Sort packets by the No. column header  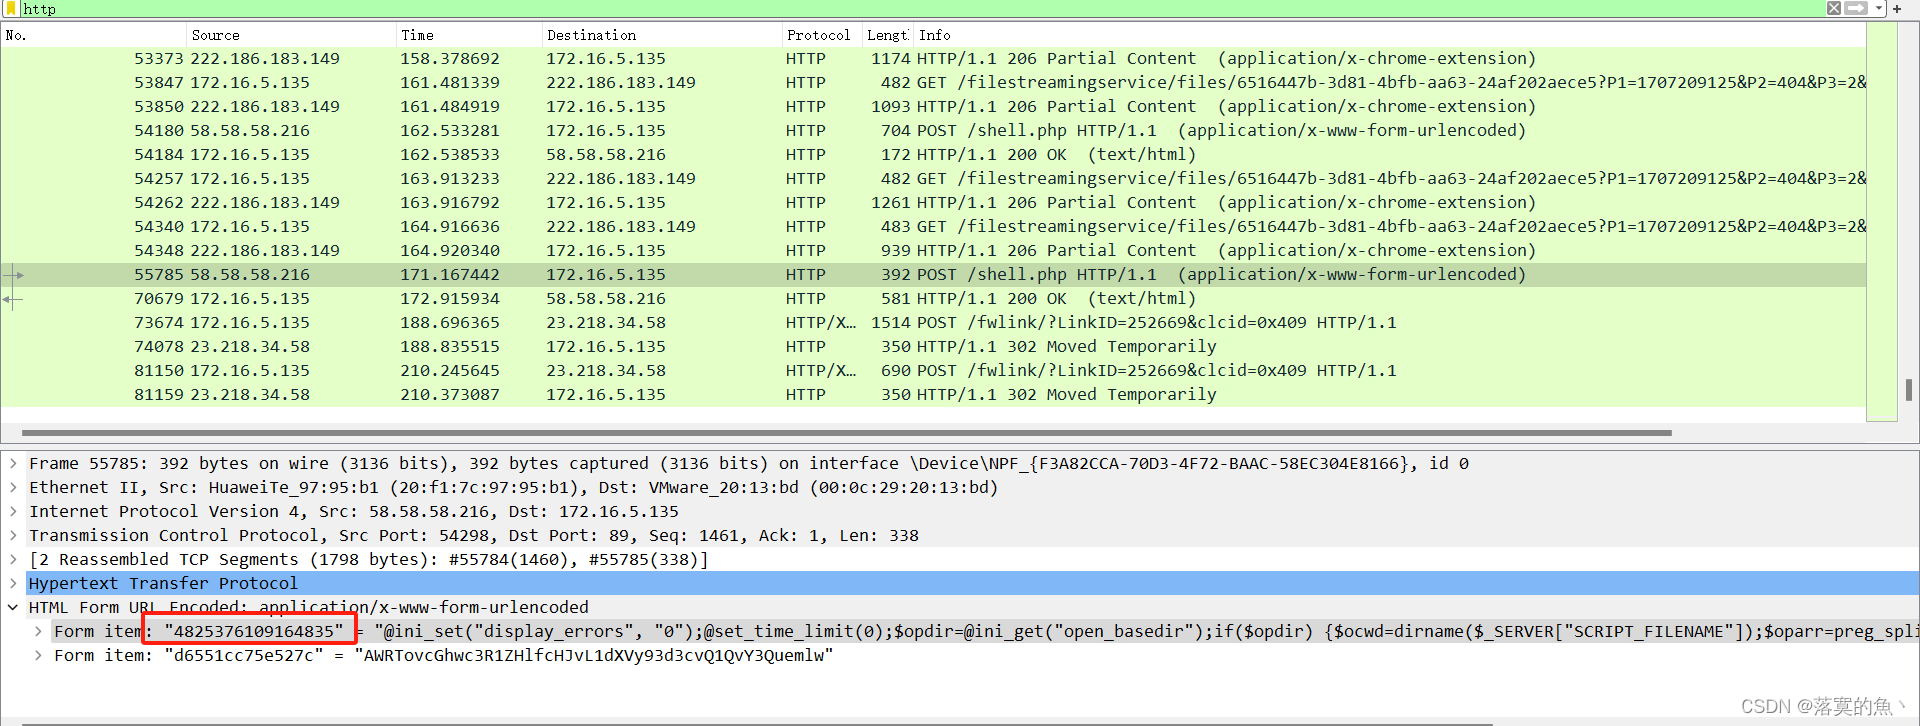point(93,35)
